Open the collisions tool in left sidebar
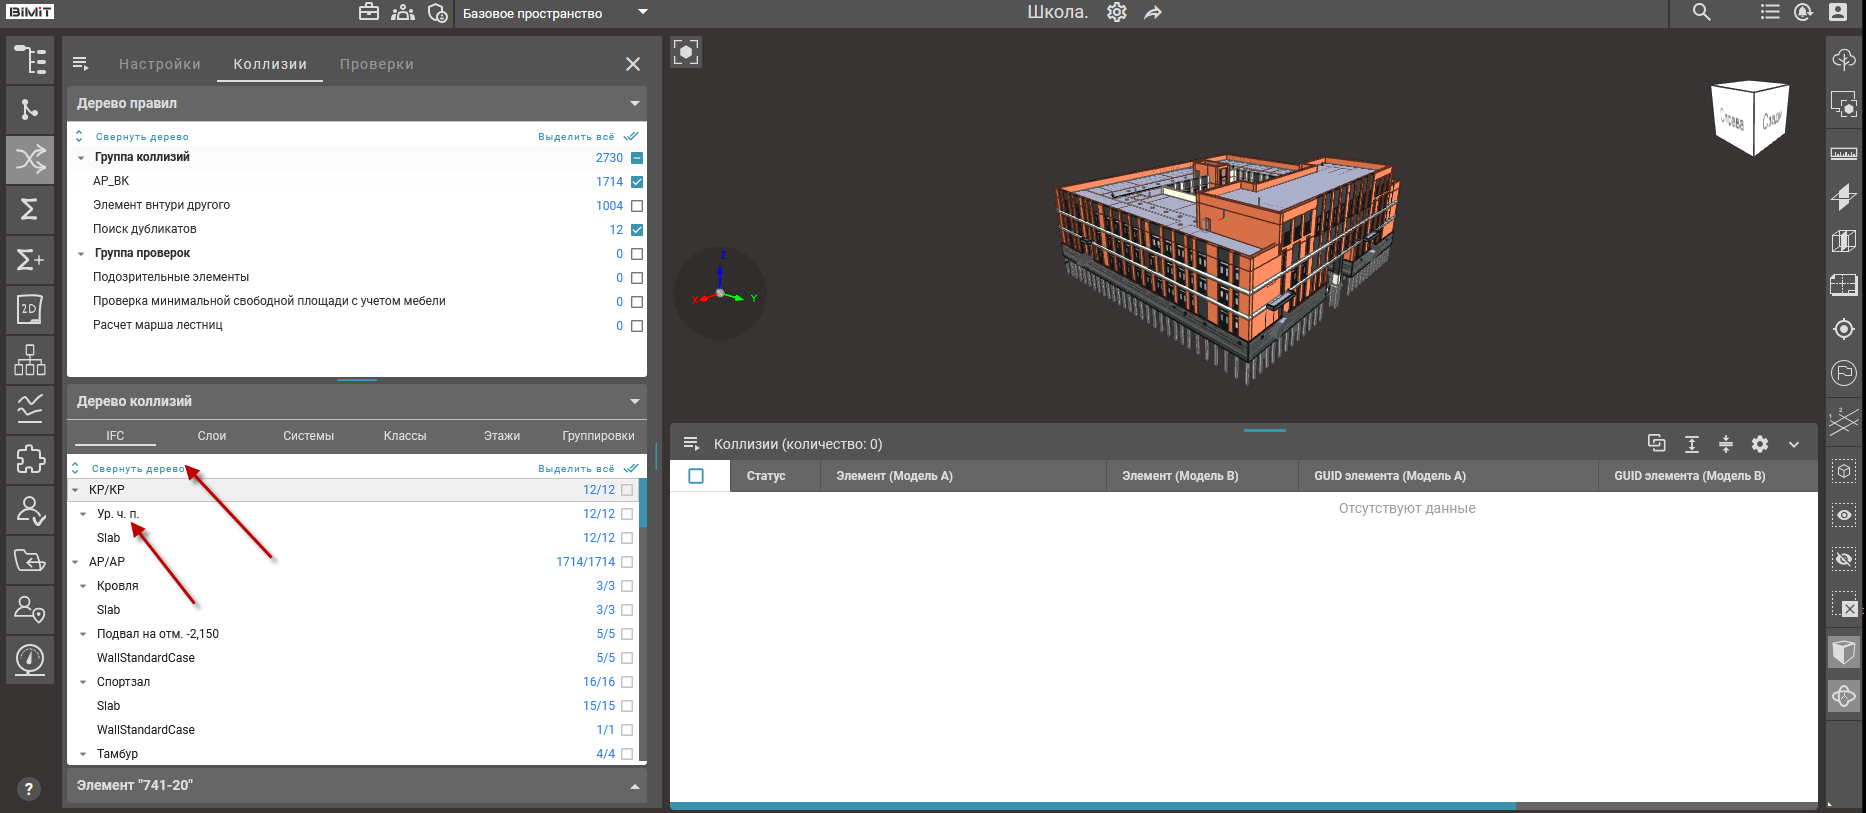 pos(30,159)
